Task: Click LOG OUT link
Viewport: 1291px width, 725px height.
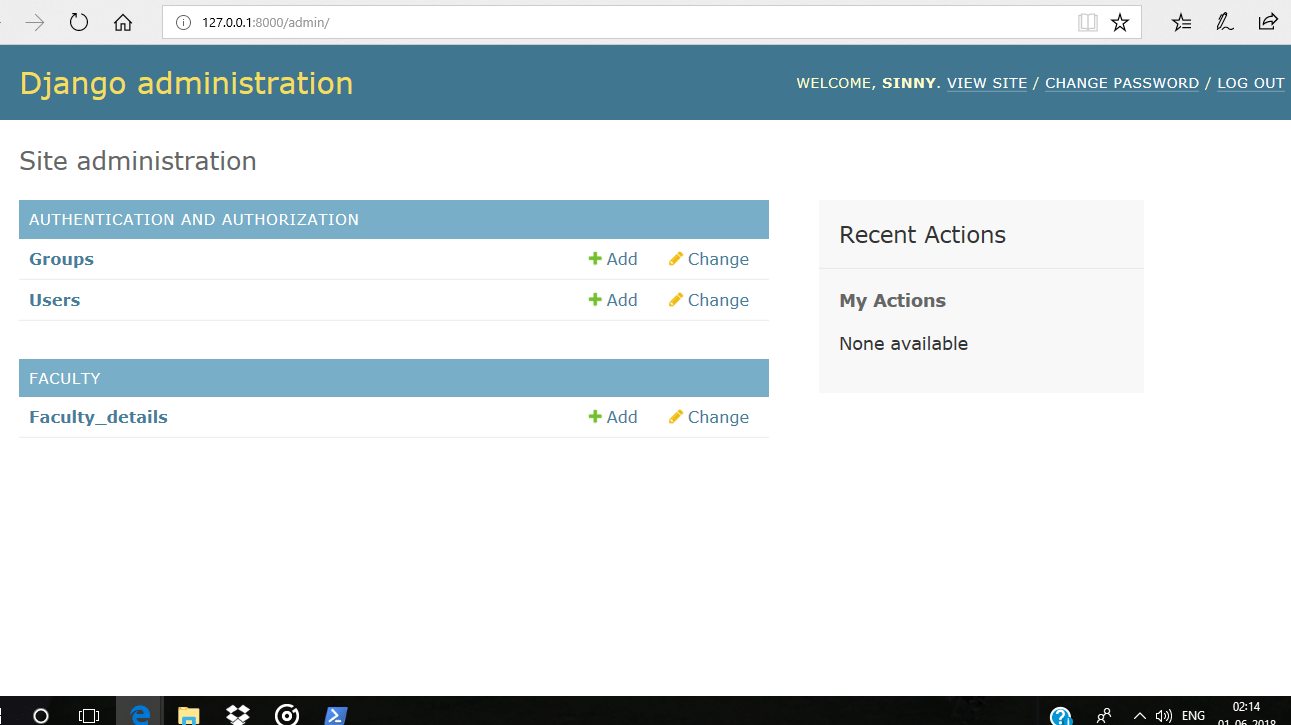Action: tap(1251, 83)
